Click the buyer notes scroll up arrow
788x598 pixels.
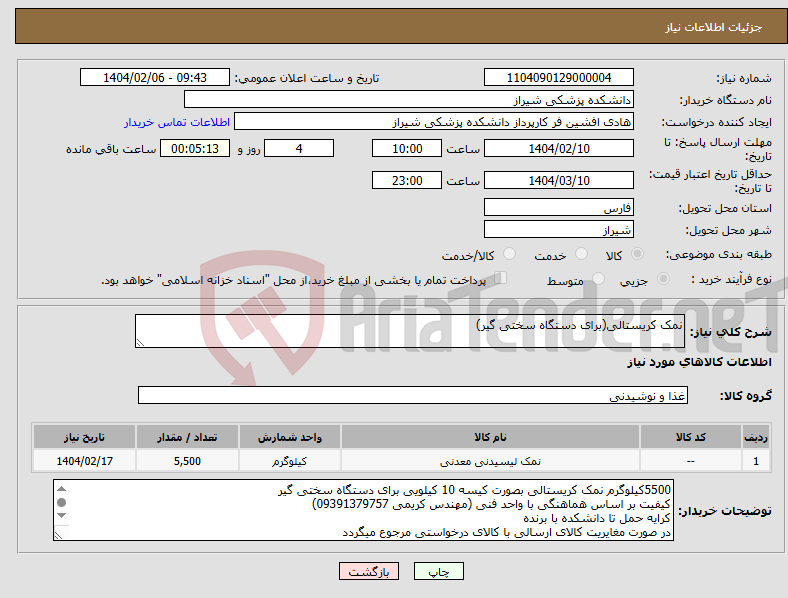pyautogui.click(x=61, y=489)
